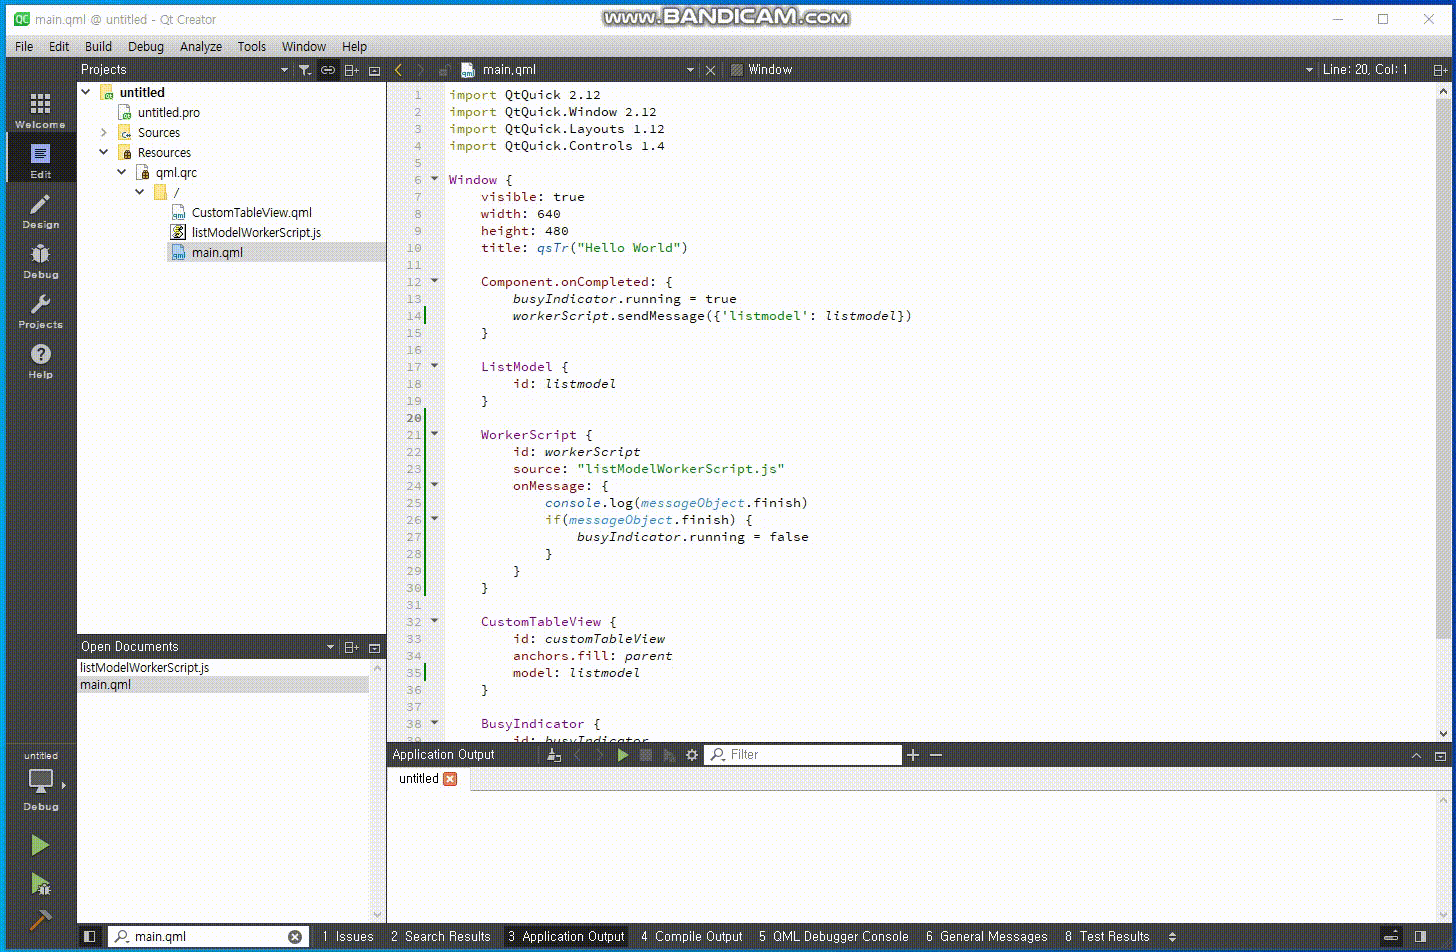Zoom in the Application Output text
The width and height of the screenshot is (1456, 952).
pos(913,755)
